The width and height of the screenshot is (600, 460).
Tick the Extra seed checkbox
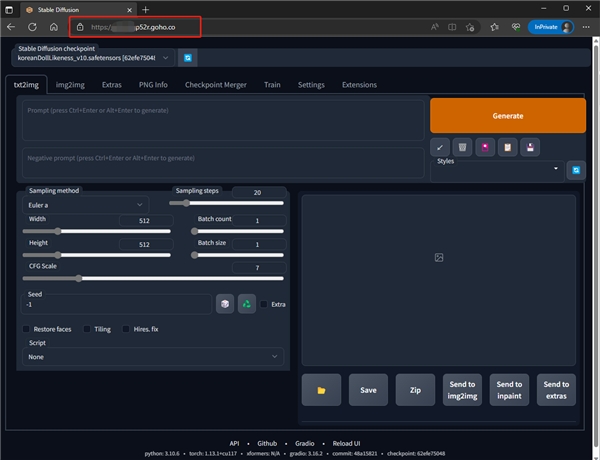[264, 304]
